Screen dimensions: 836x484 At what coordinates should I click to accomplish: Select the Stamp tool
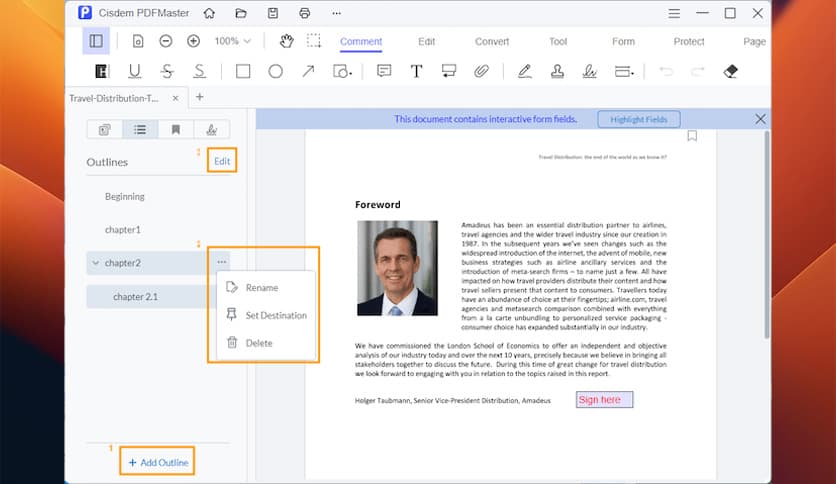point(557,71)
